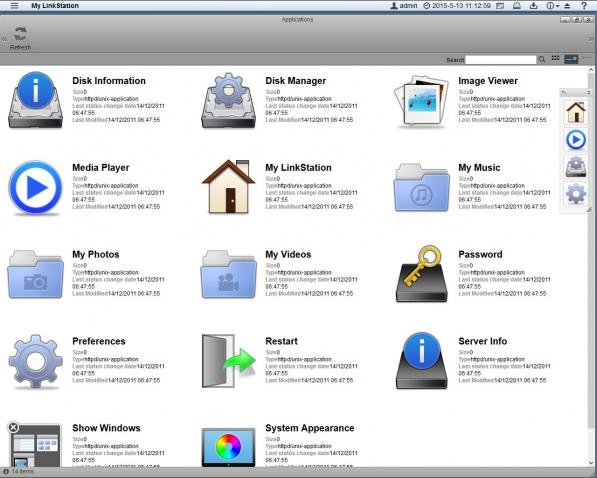Click the house shortcut in side dock

[576, 112]
